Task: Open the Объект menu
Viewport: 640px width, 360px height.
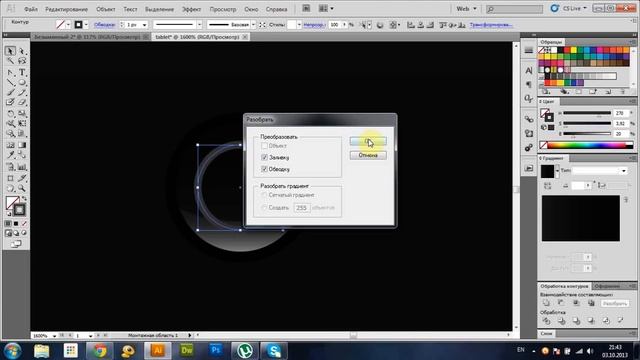Action: [x=106, y=9]
